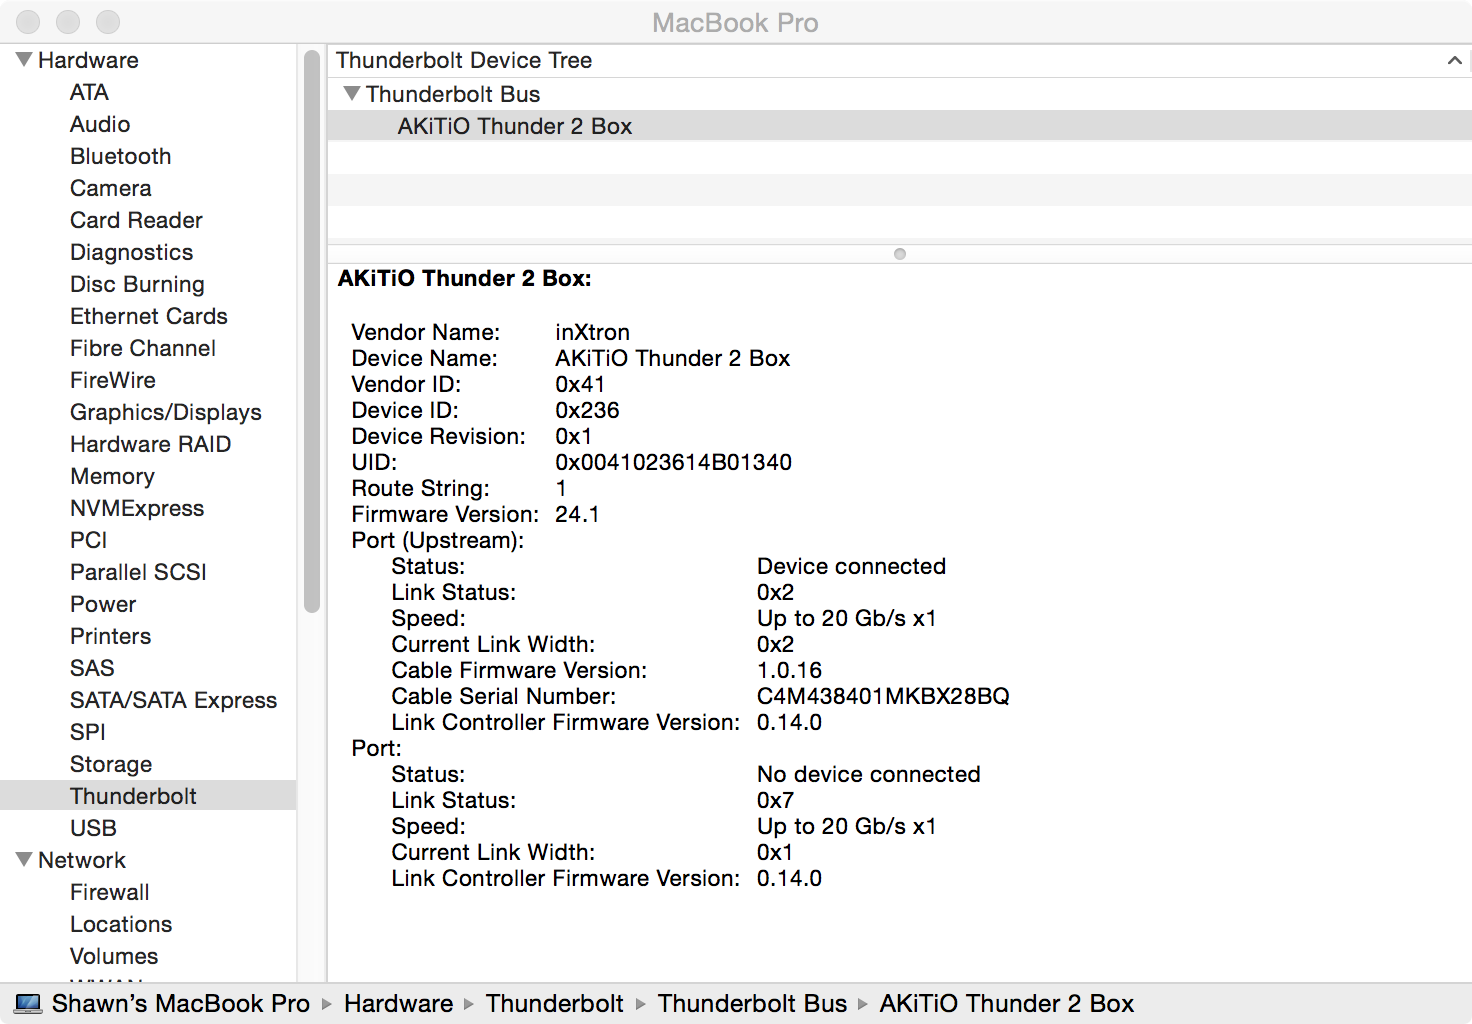Open Parallel SCSI info

(138, 572)
